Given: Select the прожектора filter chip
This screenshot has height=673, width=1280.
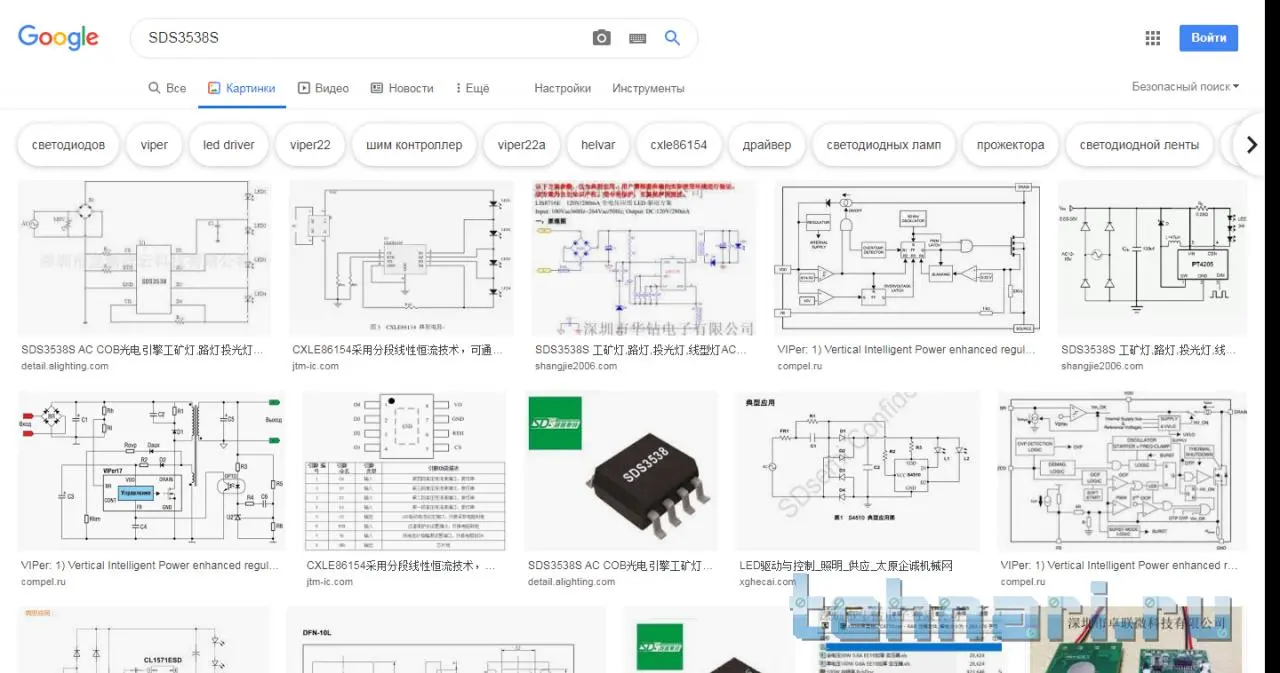Looking at the screenshot, I should coord(1010,145).
